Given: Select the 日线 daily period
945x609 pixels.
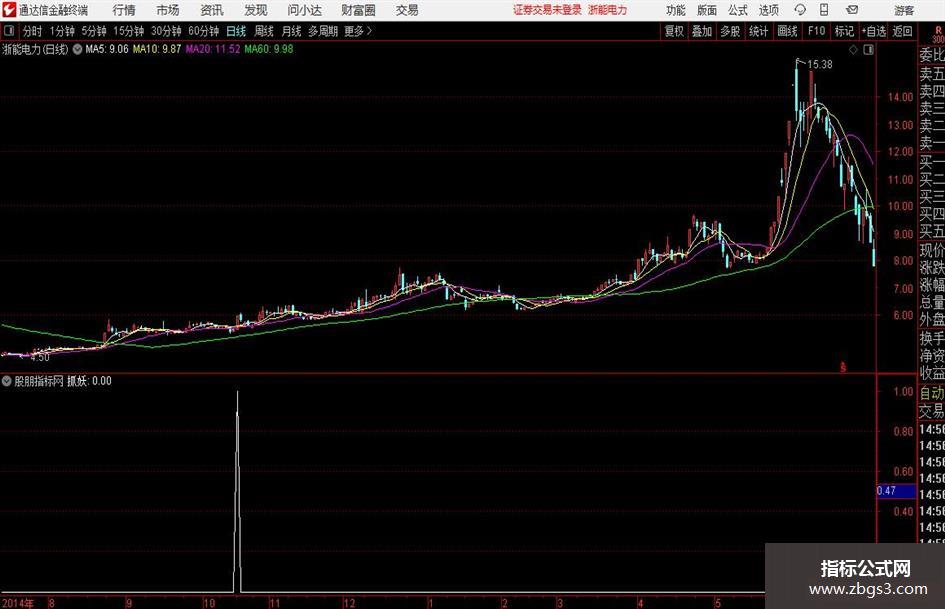Looking at the screenshot, I should [x=236, y=31].
